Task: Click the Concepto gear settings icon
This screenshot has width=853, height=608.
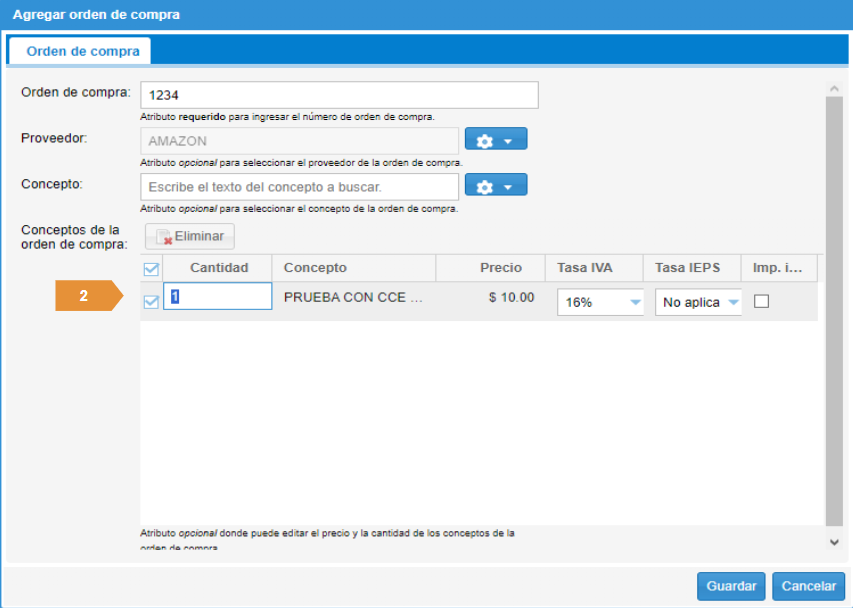Action: pos(485,188)
